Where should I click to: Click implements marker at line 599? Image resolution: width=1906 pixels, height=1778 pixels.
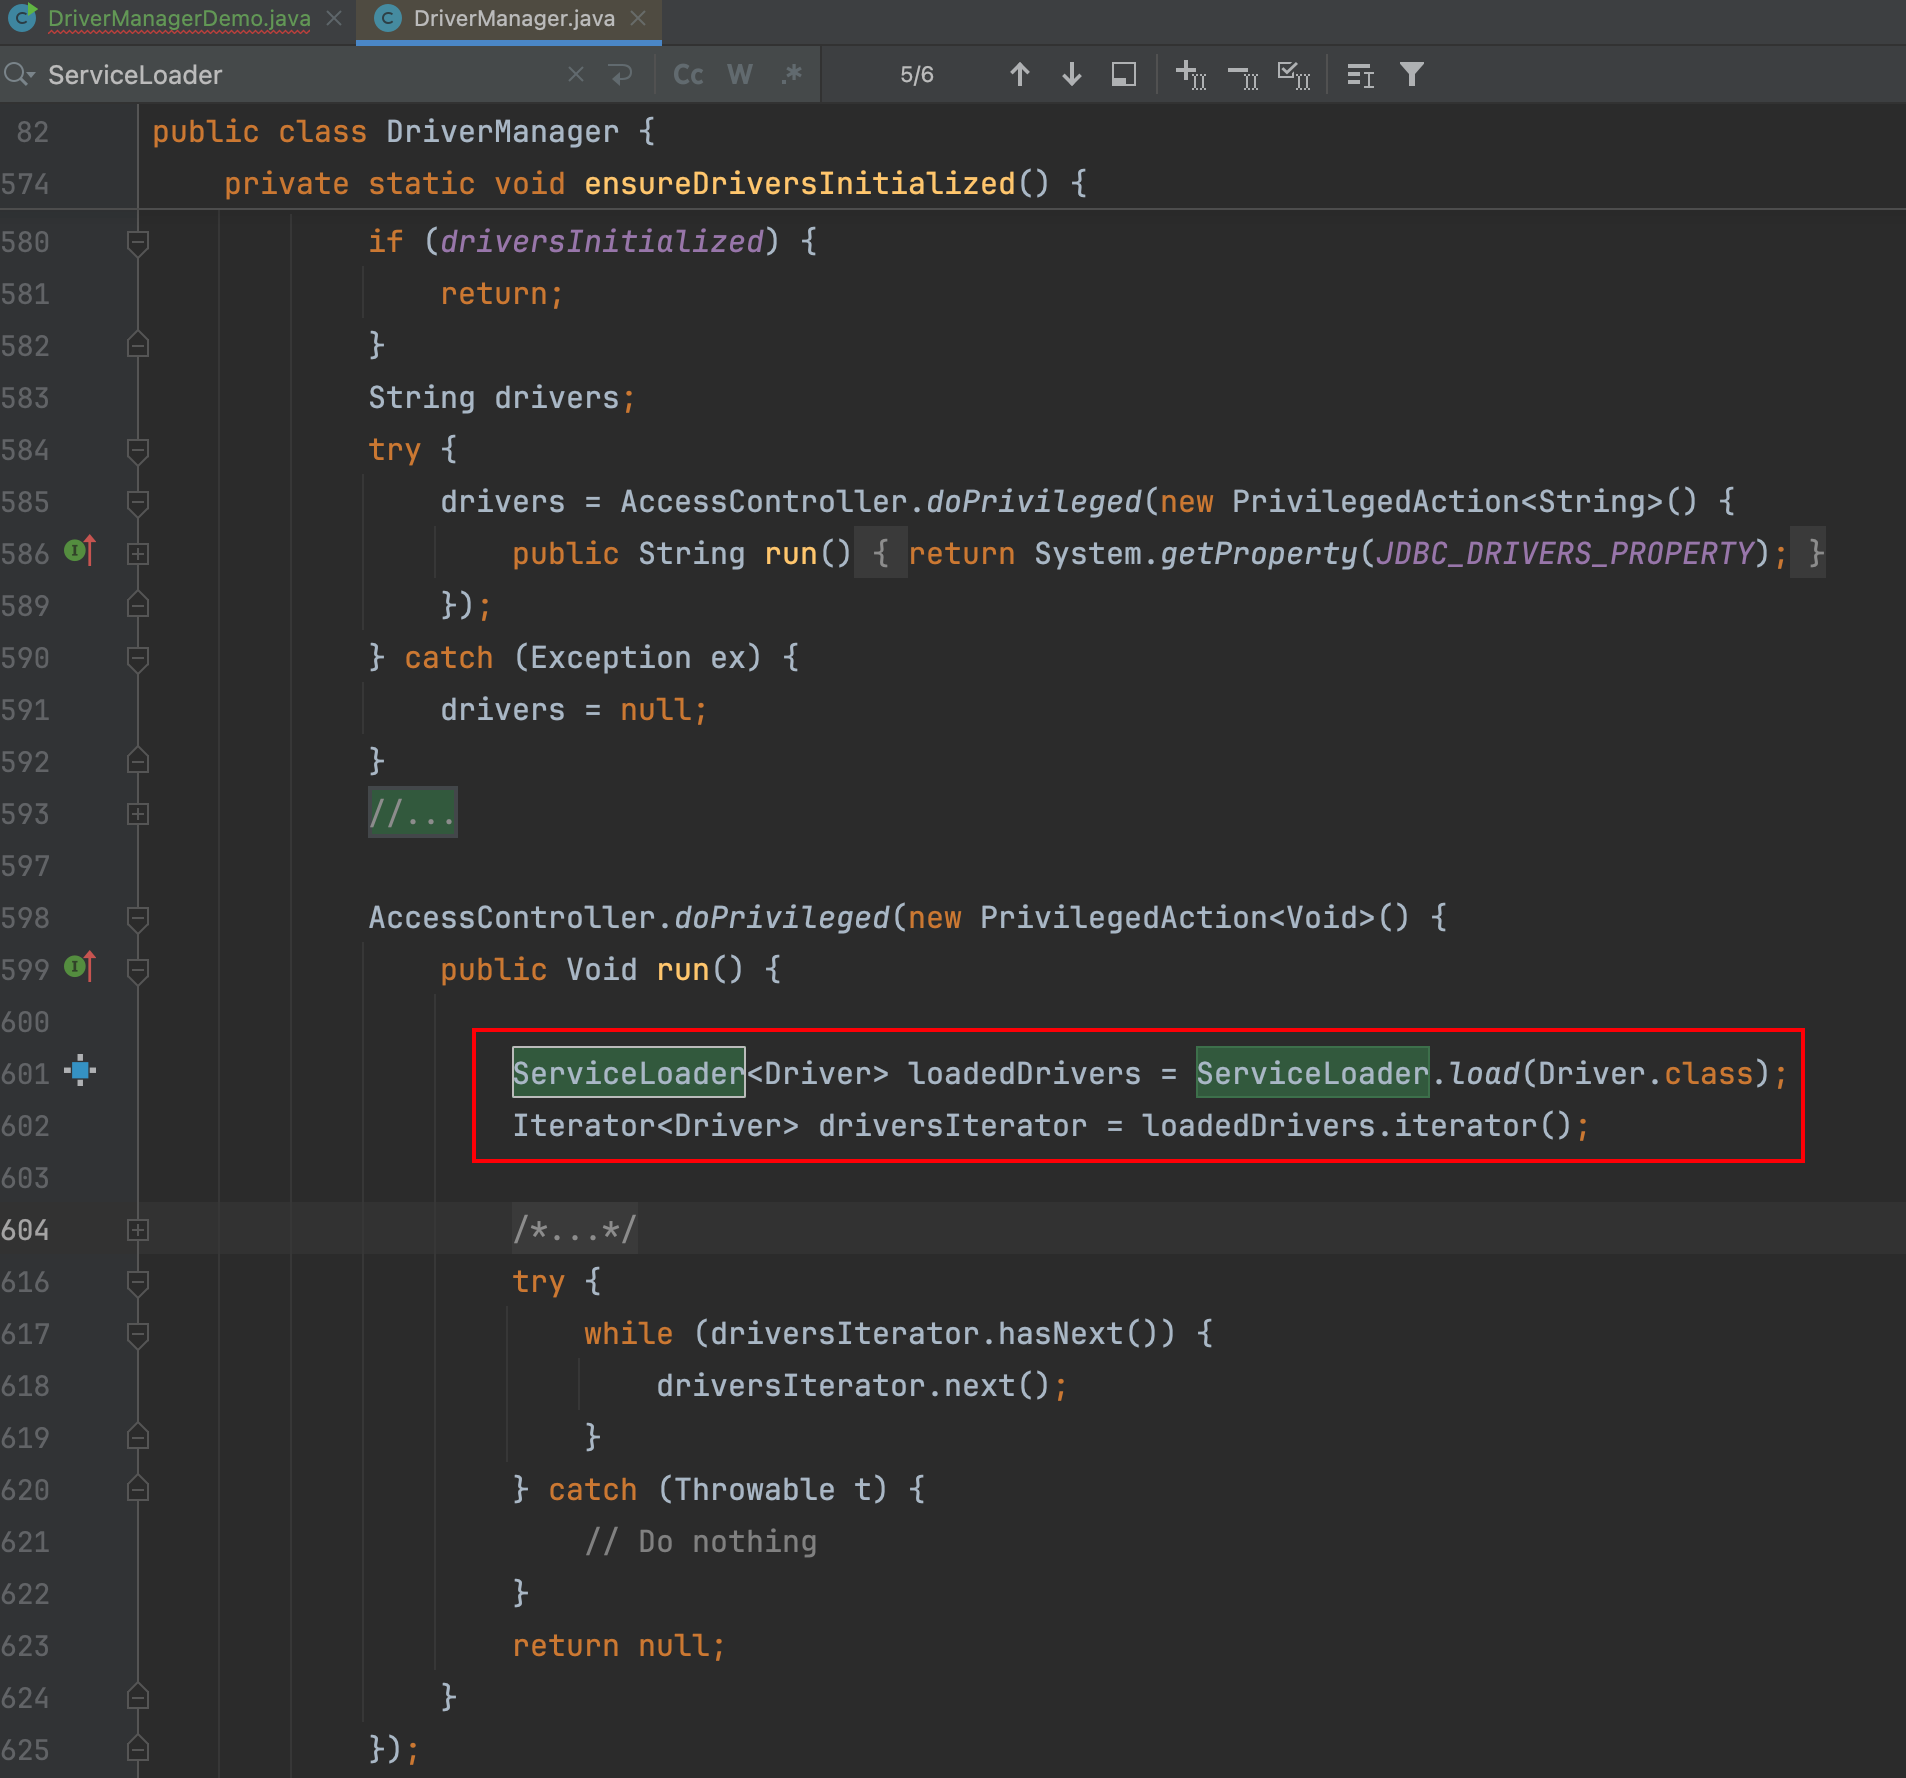coord(80,967)
